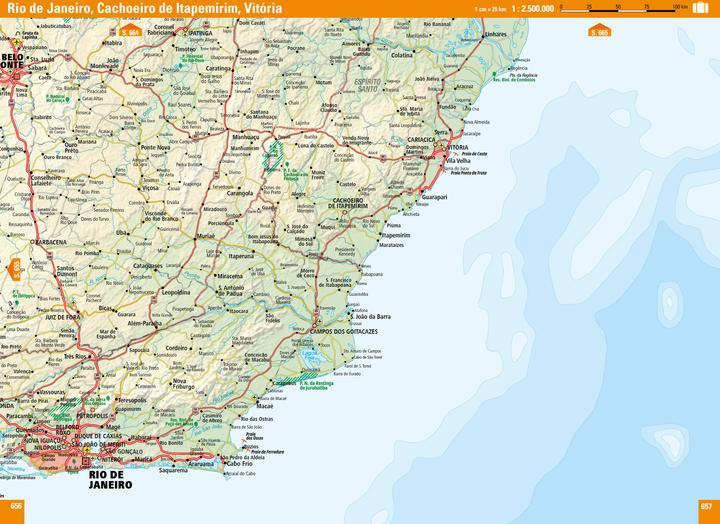Screen dimensions: 720x524
Task: Click the map title in the orange header
Action: click(x=144, y=8)
